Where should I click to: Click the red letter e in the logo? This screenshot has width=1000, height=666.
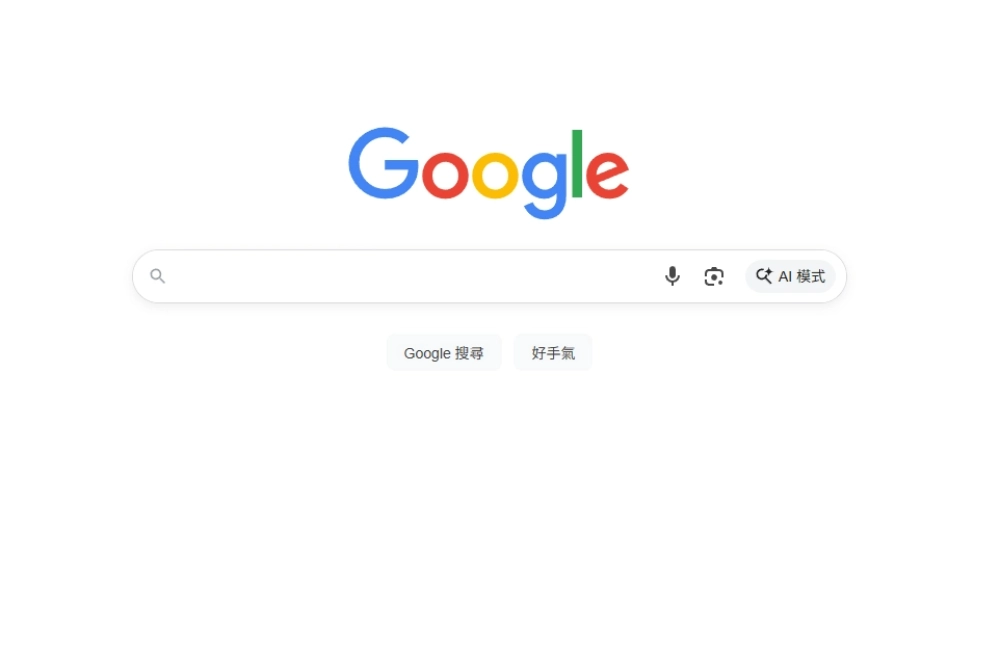[607, 175]
